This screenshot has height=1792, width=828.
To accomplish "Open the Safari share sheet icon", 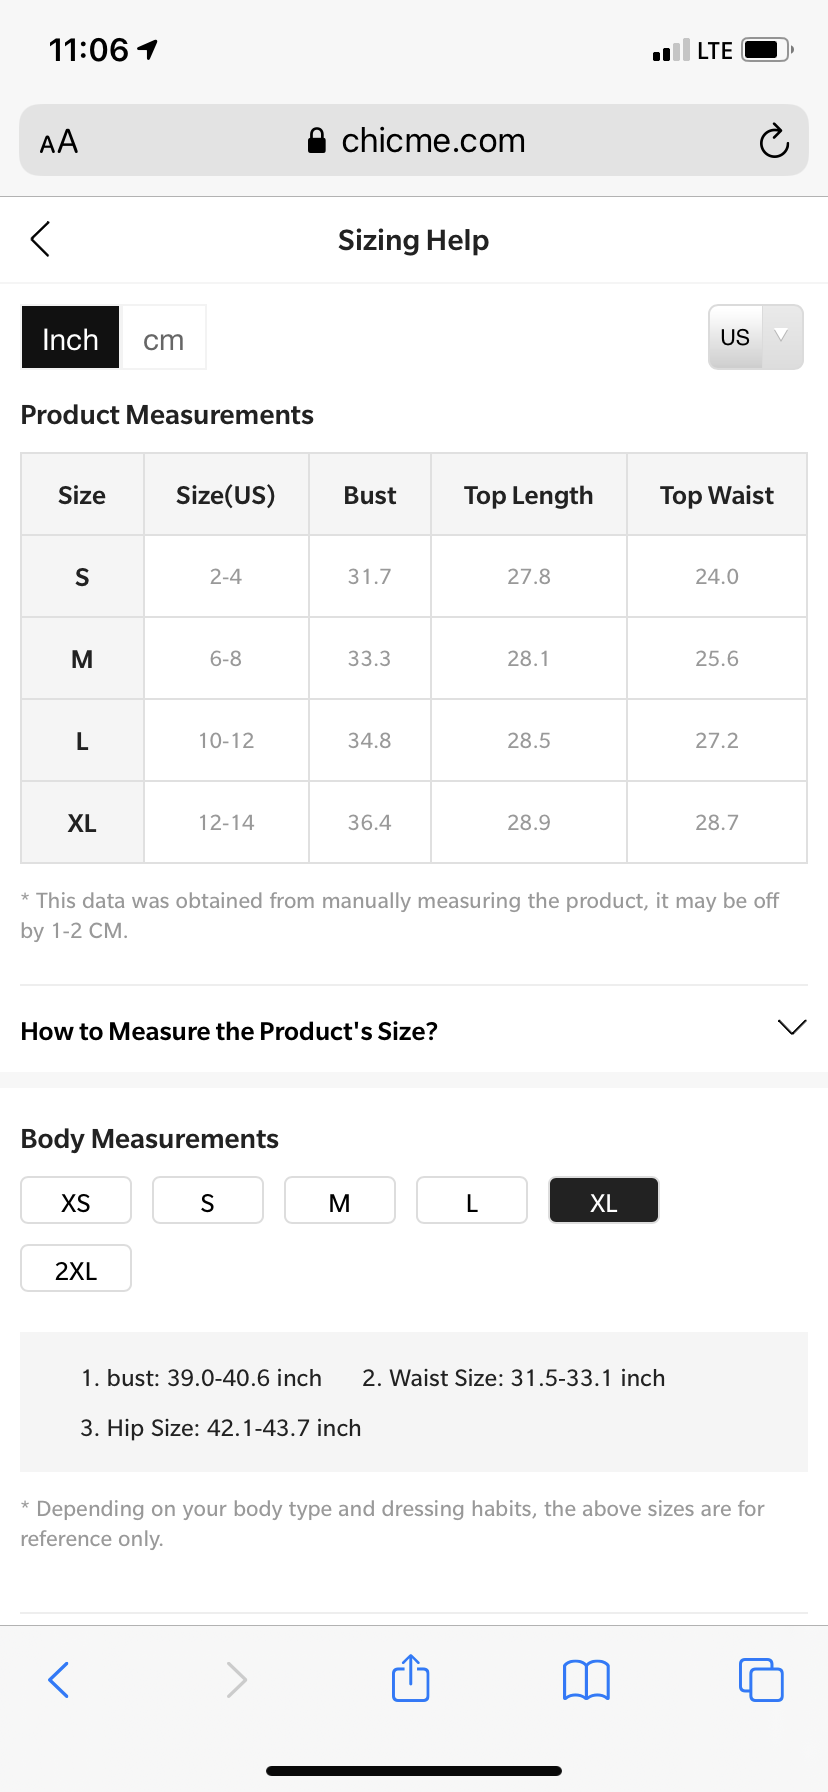I will coord(410,1678).
